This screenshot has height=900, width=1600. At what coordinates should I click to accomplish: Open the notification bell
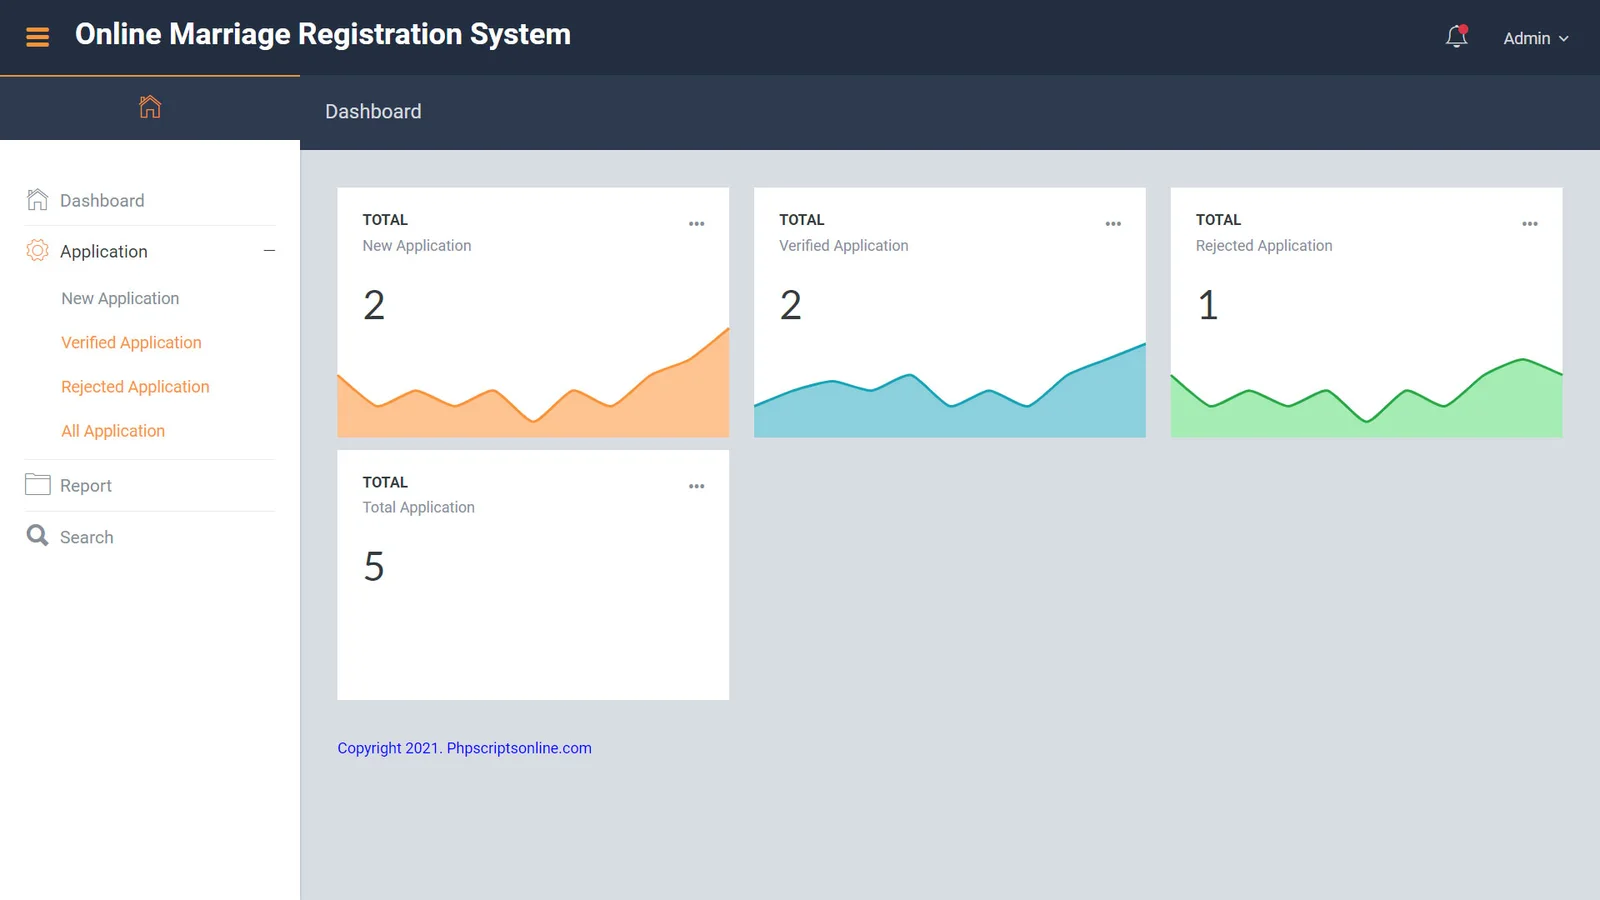point(1457,37)
